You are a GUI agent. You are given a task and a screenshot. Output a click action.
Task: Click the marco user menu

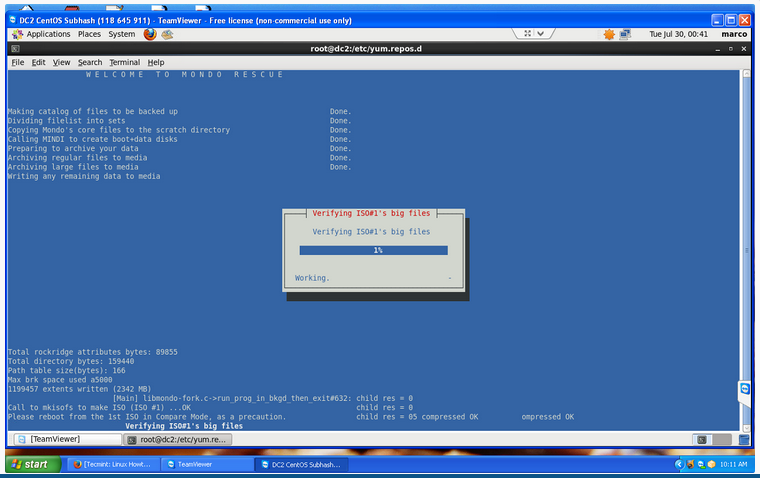[x=734, y=34]
